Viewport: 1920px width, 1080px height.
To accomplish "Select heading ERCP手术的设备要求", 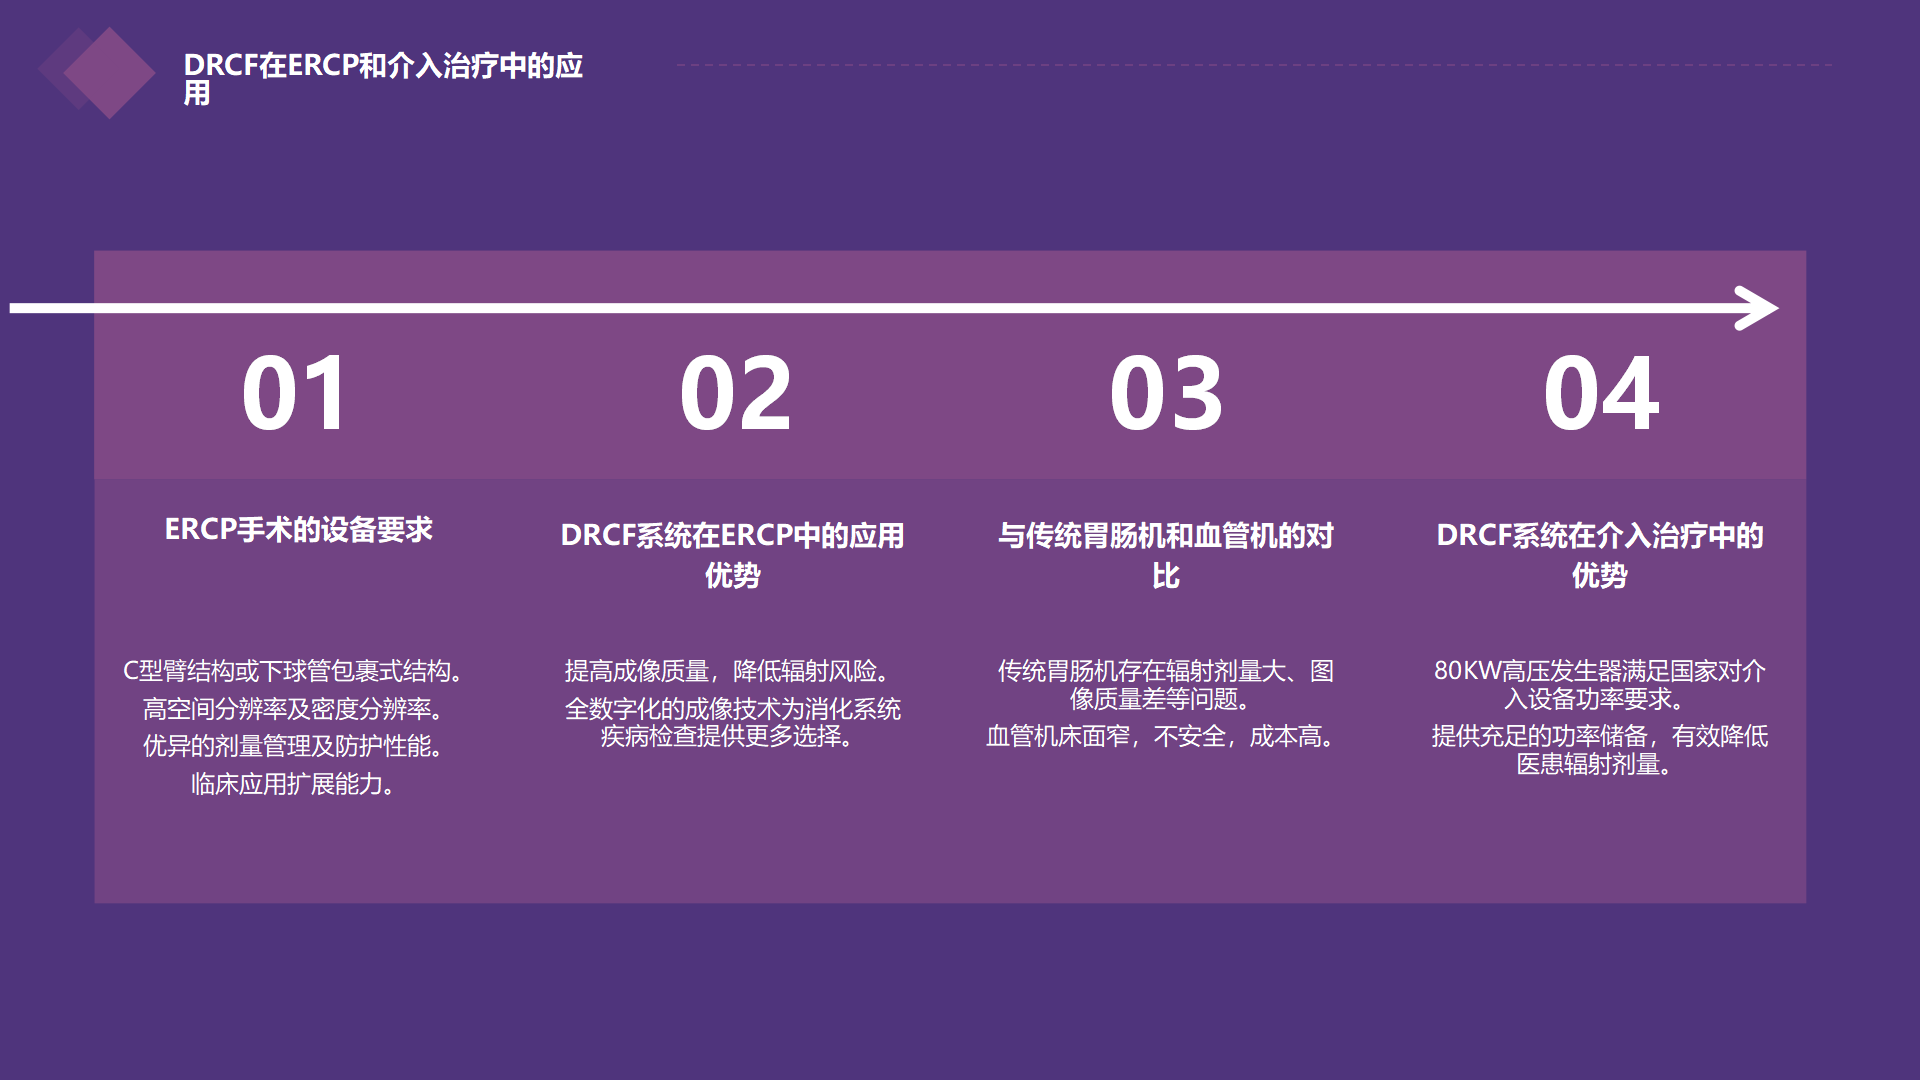I will pyautogui.click(x=298, y=529).
